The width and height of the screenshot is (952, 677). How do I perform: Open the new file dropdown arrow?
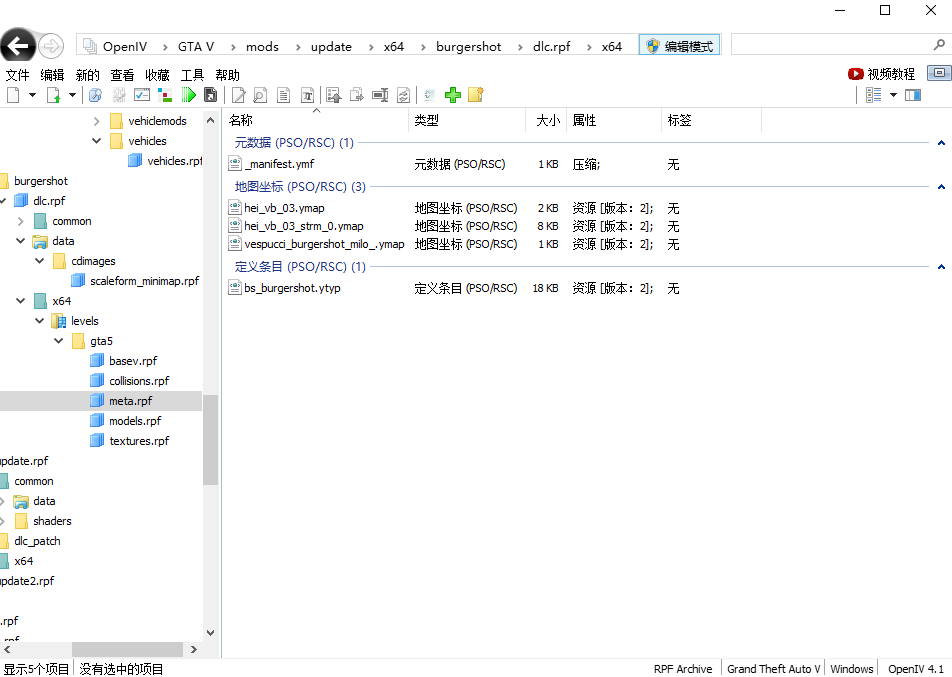click(x=32, y=95)
